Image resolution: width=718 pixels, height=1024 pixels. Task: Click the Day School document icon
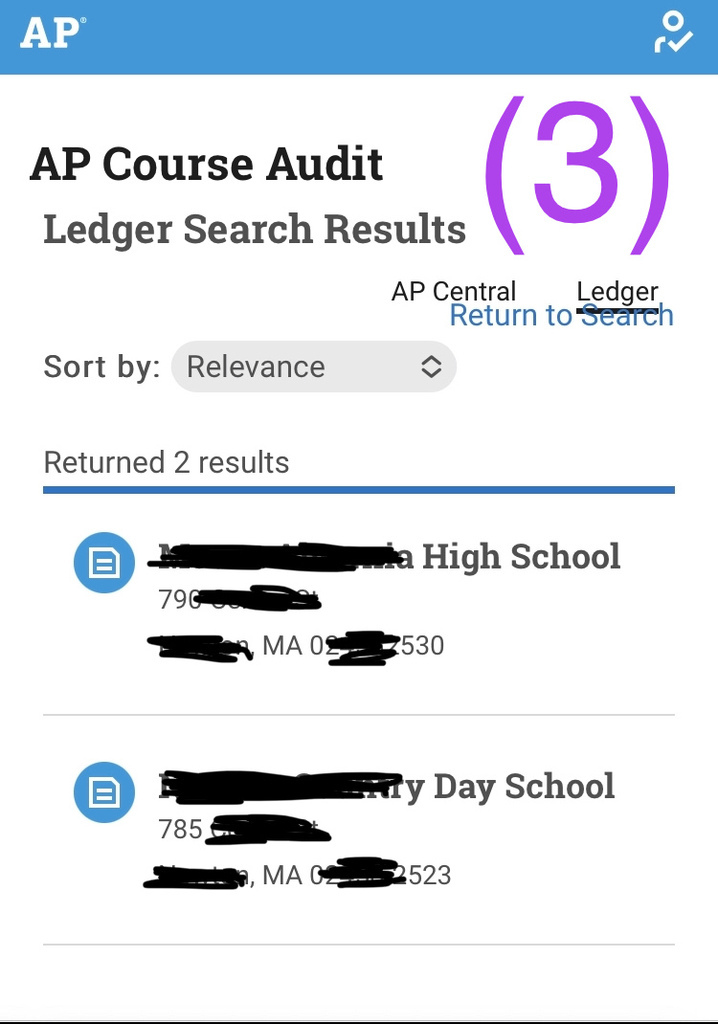[104, 792]
